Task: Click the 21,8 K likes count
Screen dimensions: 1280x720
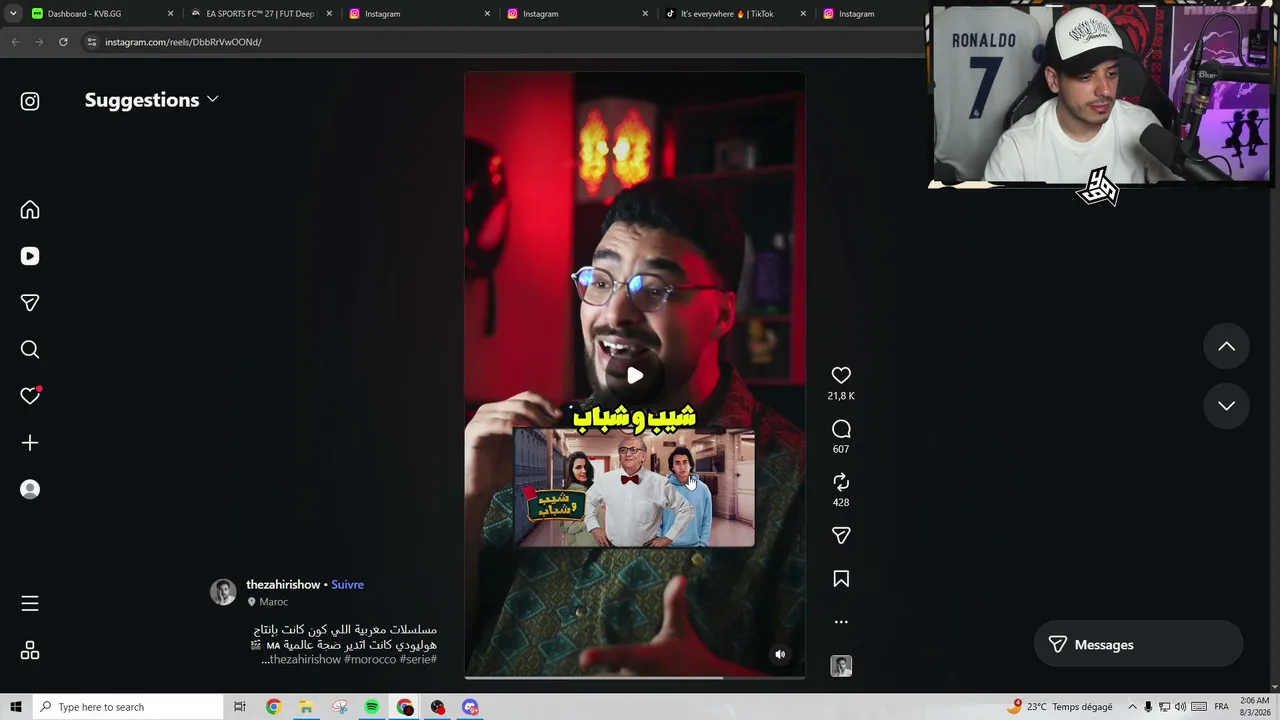Action: click(x=841, y=396)
